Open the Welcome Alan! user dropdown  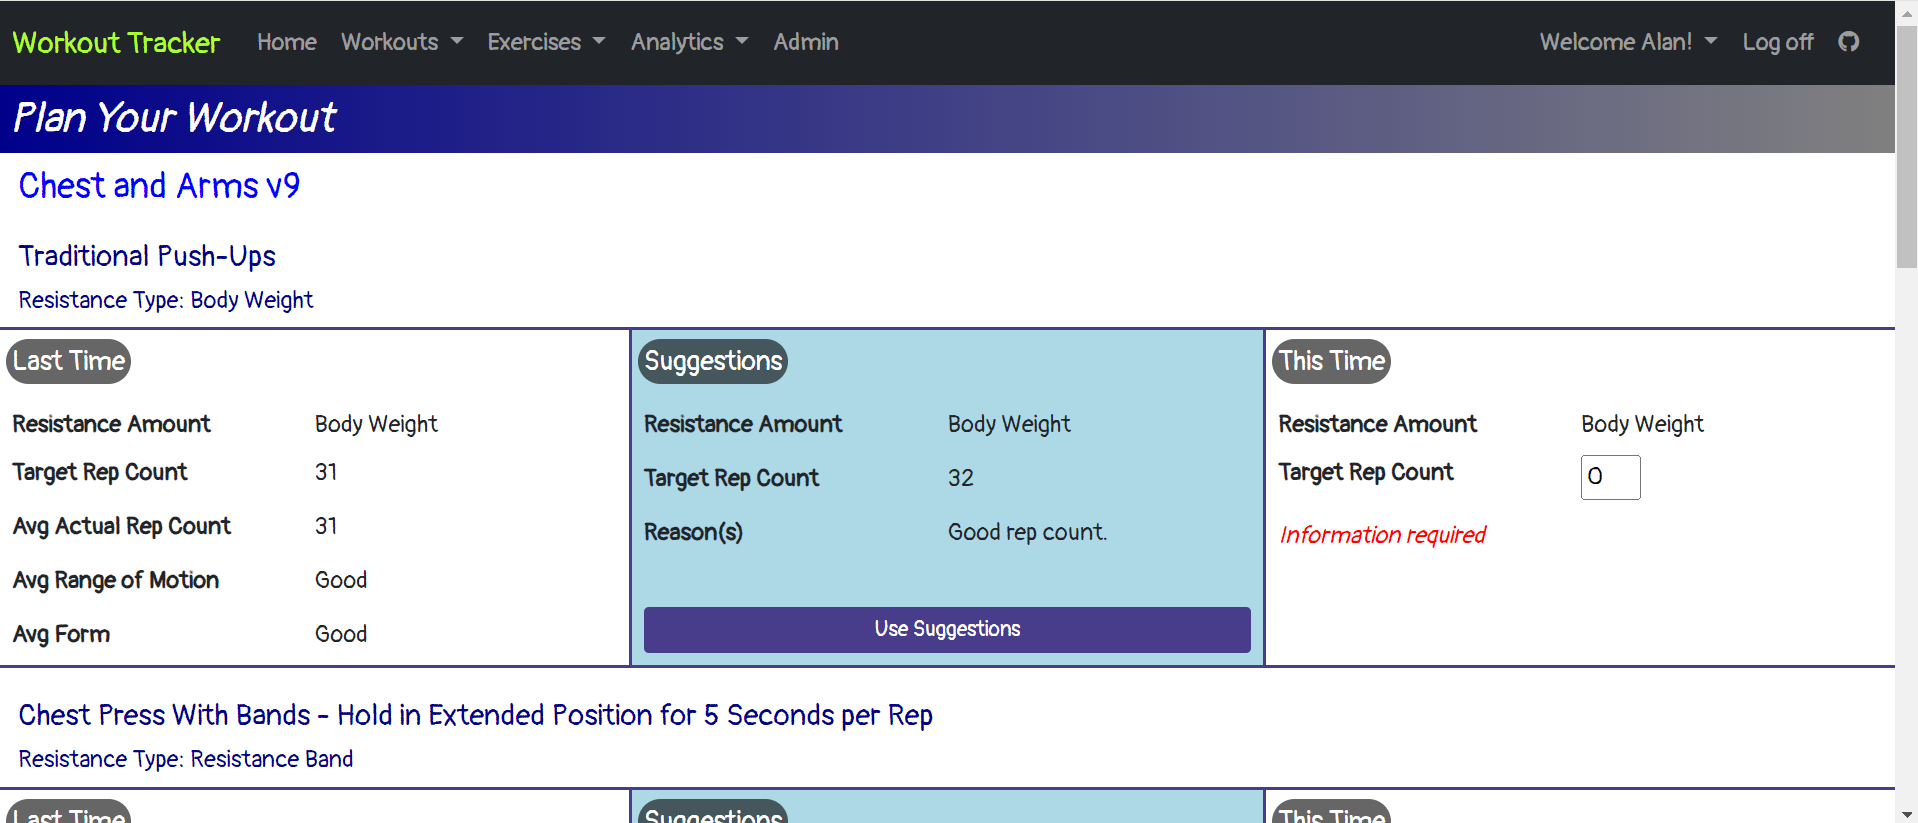coord(1628,42)
